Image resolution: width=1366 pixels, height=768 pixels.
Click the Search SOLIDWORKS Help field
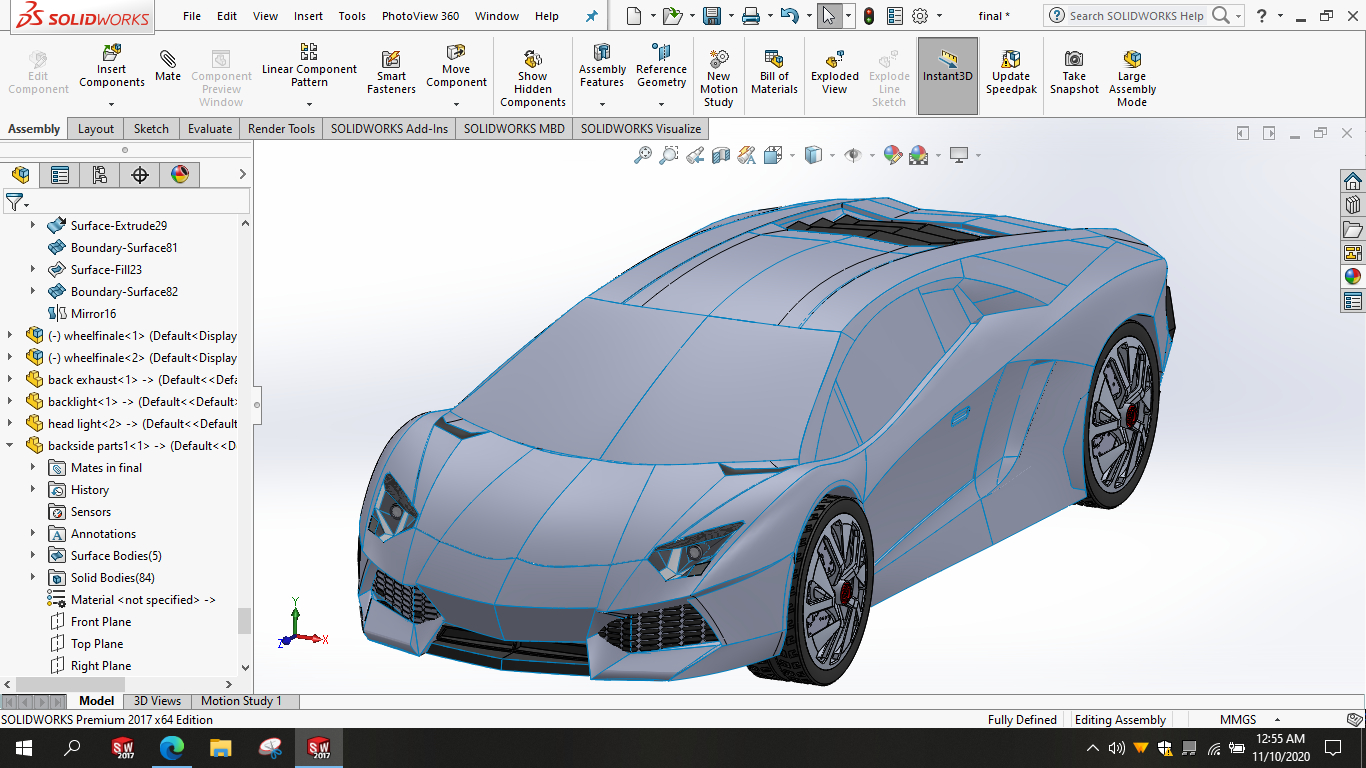point(1136,16)
